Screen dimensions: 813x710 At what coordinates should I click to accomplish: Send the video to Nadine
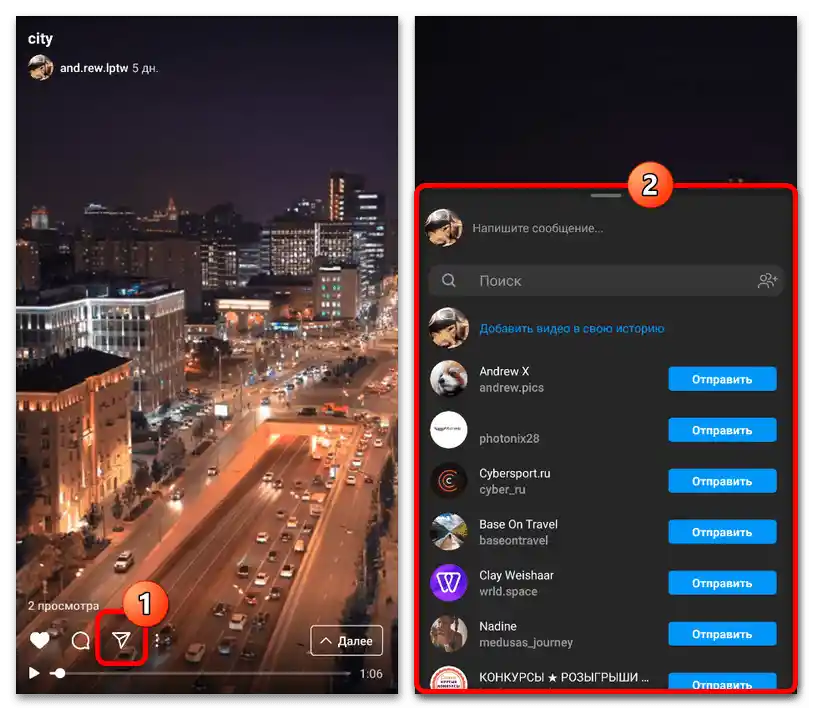click(x=722, y=634)
